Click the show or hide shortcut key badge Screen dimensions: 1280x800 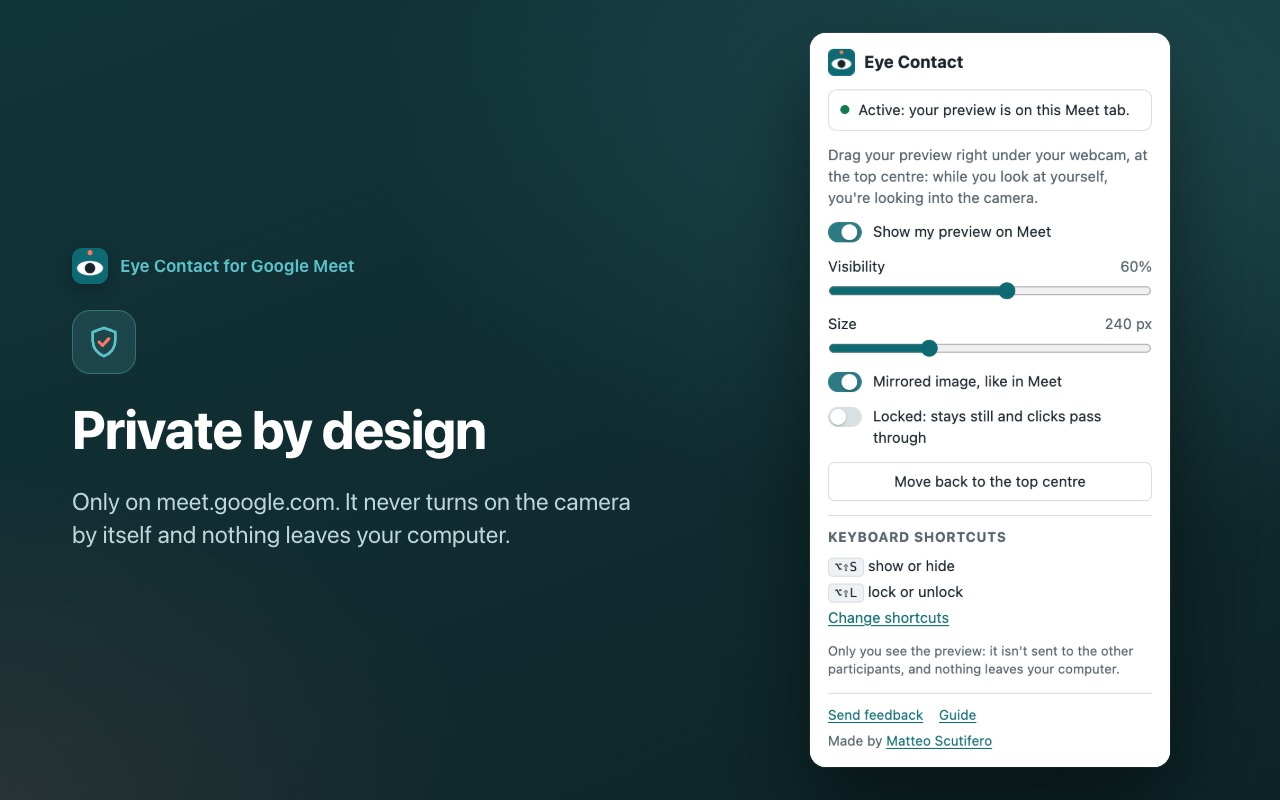[x=846, y=566]
